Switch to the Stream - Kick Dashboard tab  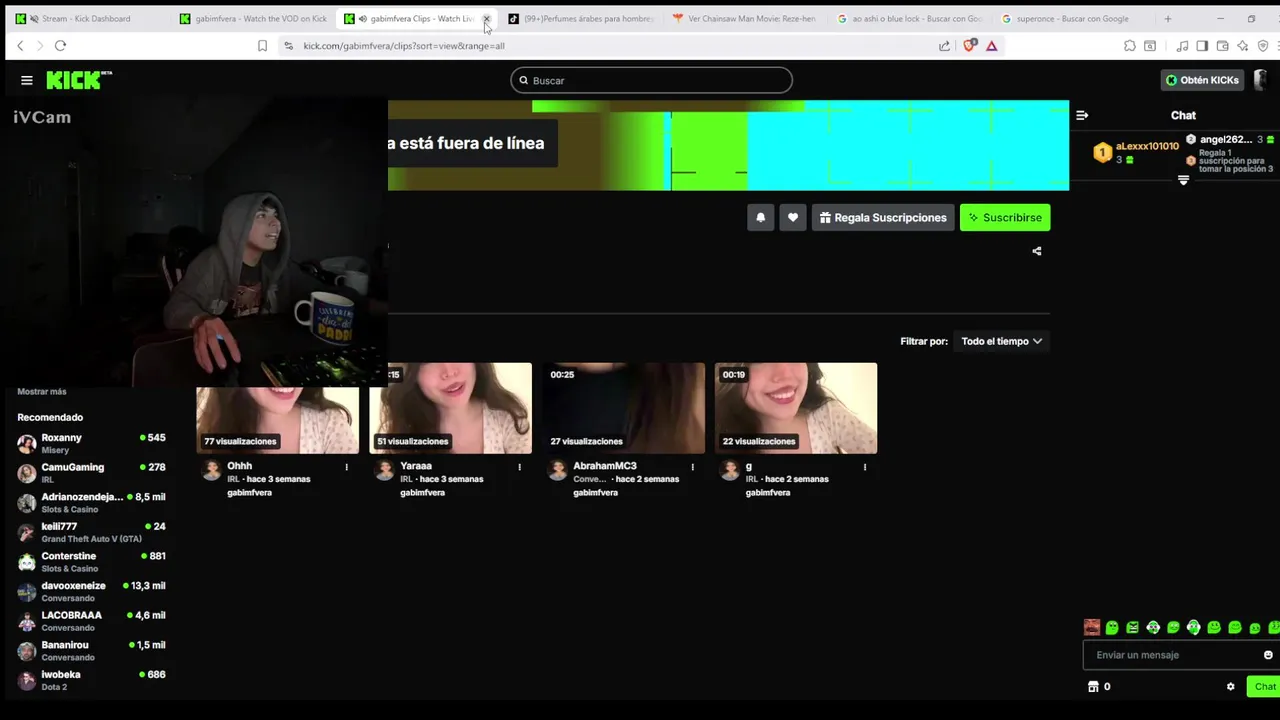(x=85, y=19)
